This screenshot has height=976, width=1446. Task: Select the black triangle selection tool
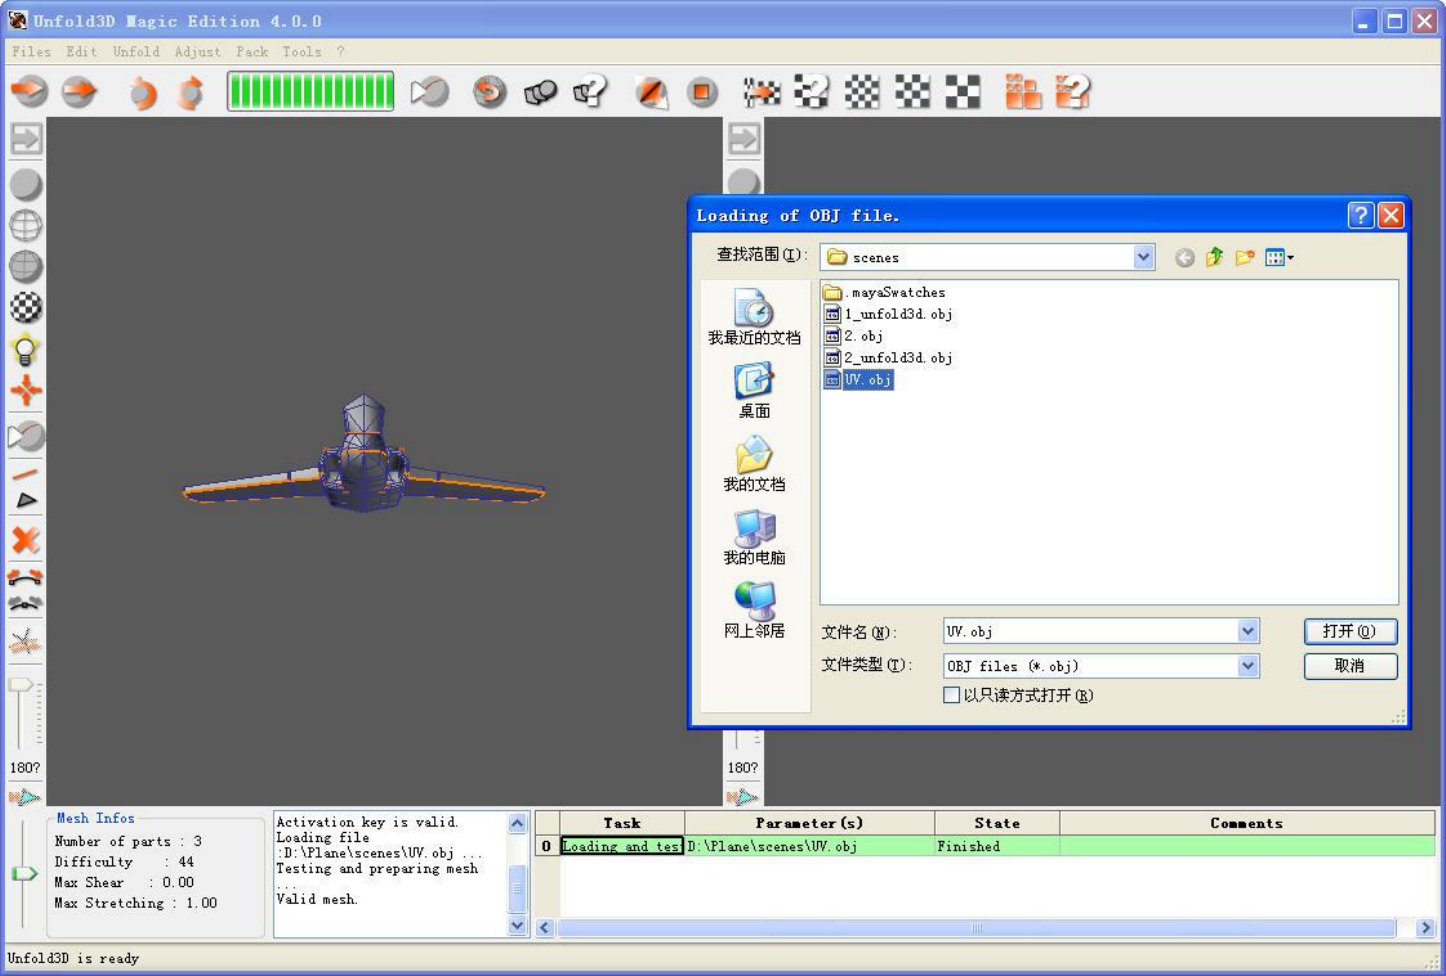click(26, 501)
